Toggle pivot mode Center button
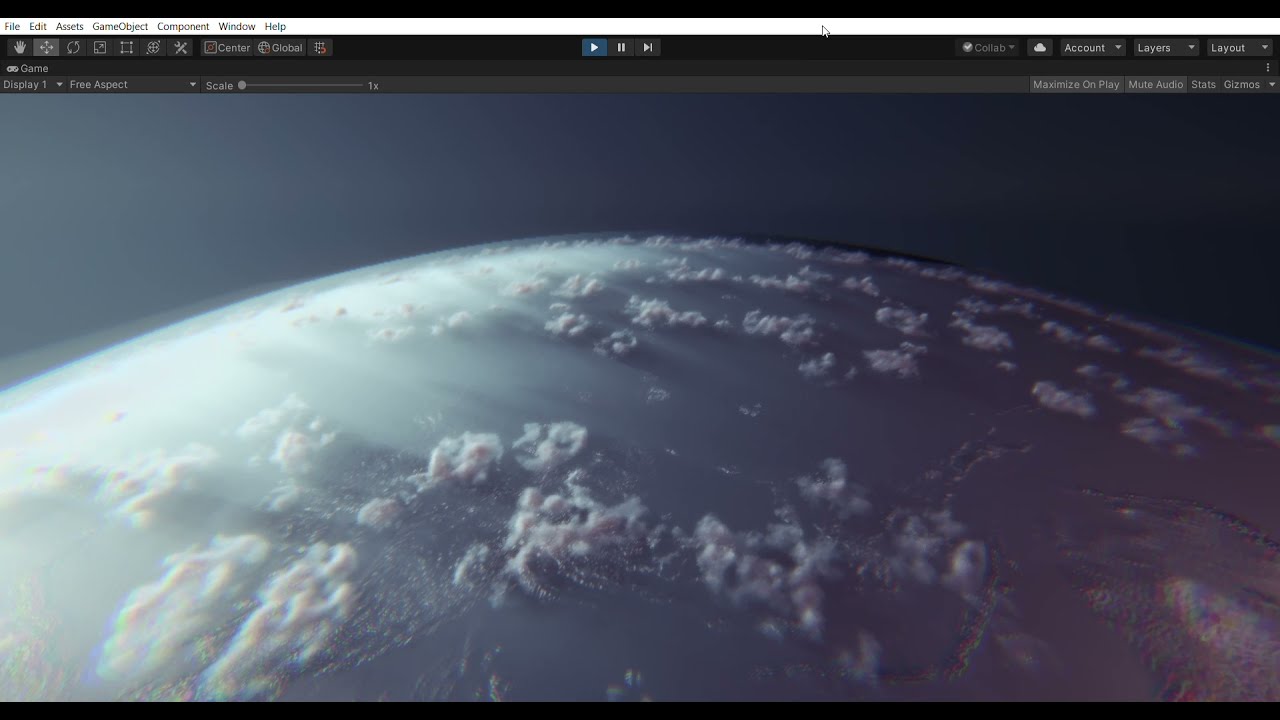The width and height of the screenshot is (1280, 720). pyautogui.click(x=228, y=48)
